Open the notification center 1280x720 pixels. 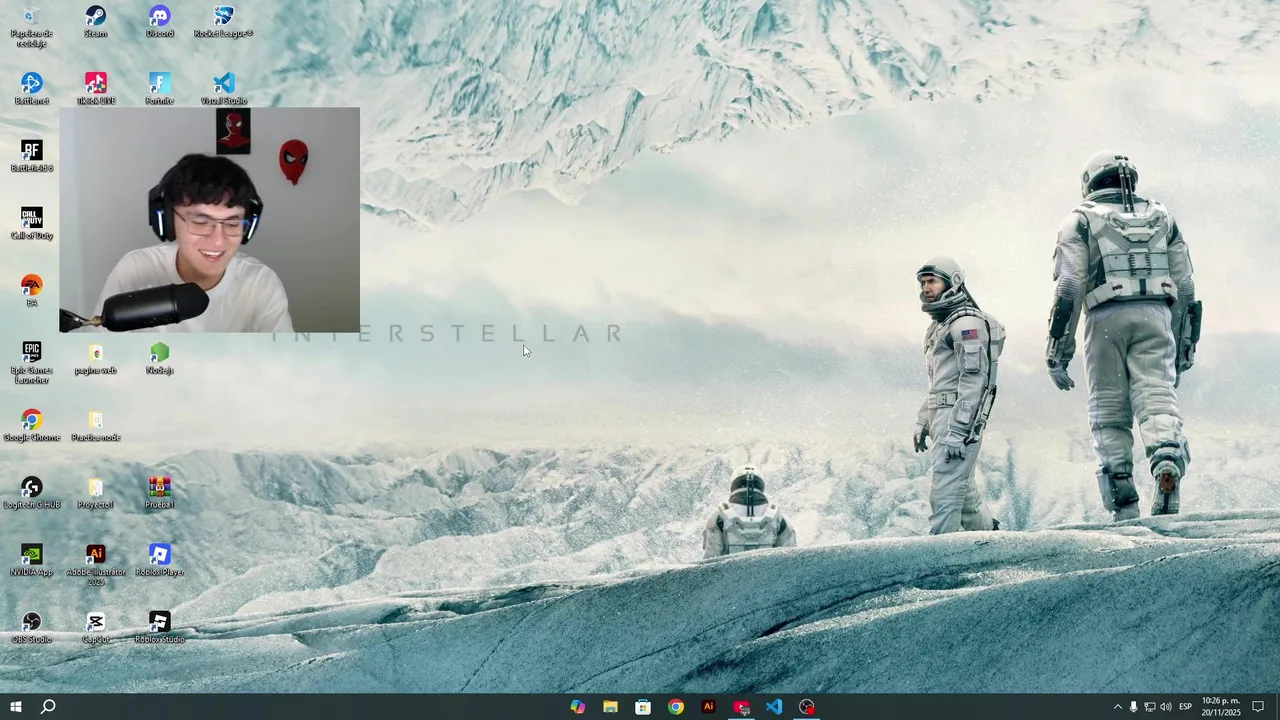[x=1258, y=707]
